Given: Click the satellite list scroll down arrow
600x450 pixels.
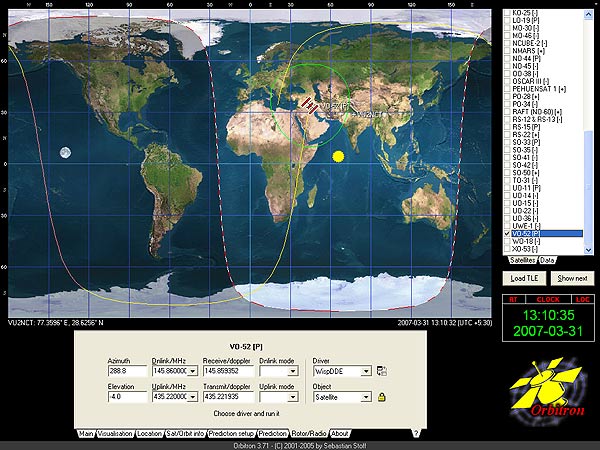Looking at the screenshot, I should [589, 250].
